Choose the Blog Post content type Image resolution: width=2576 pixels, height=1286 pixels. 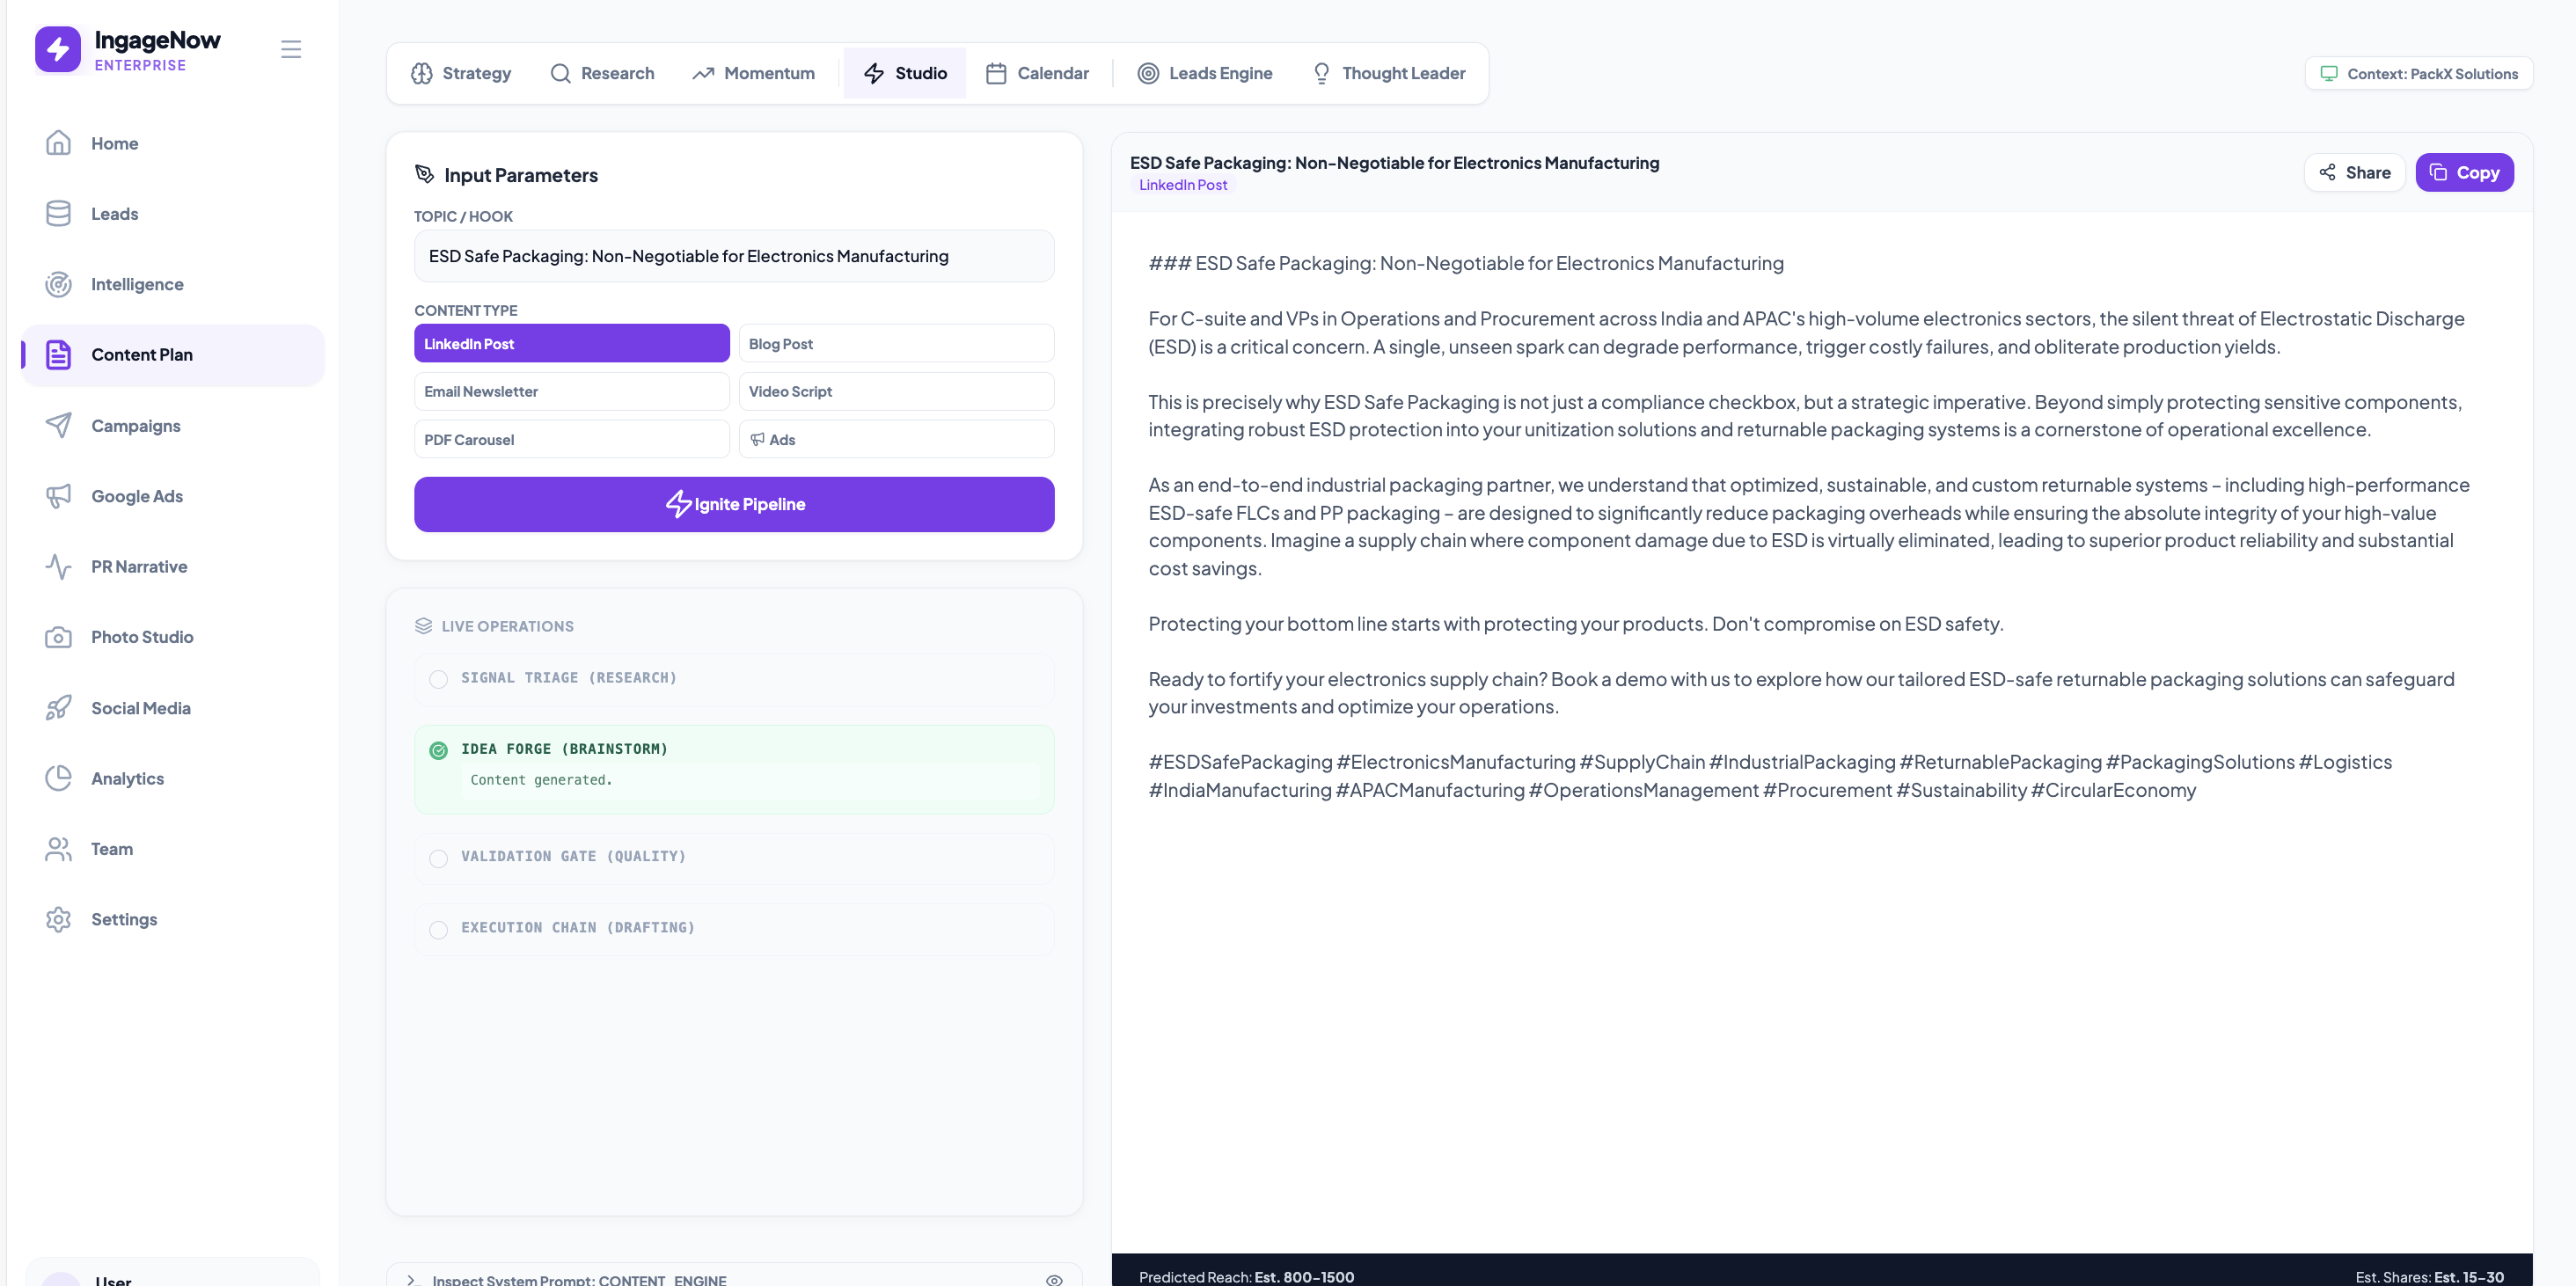coord(895,343)
